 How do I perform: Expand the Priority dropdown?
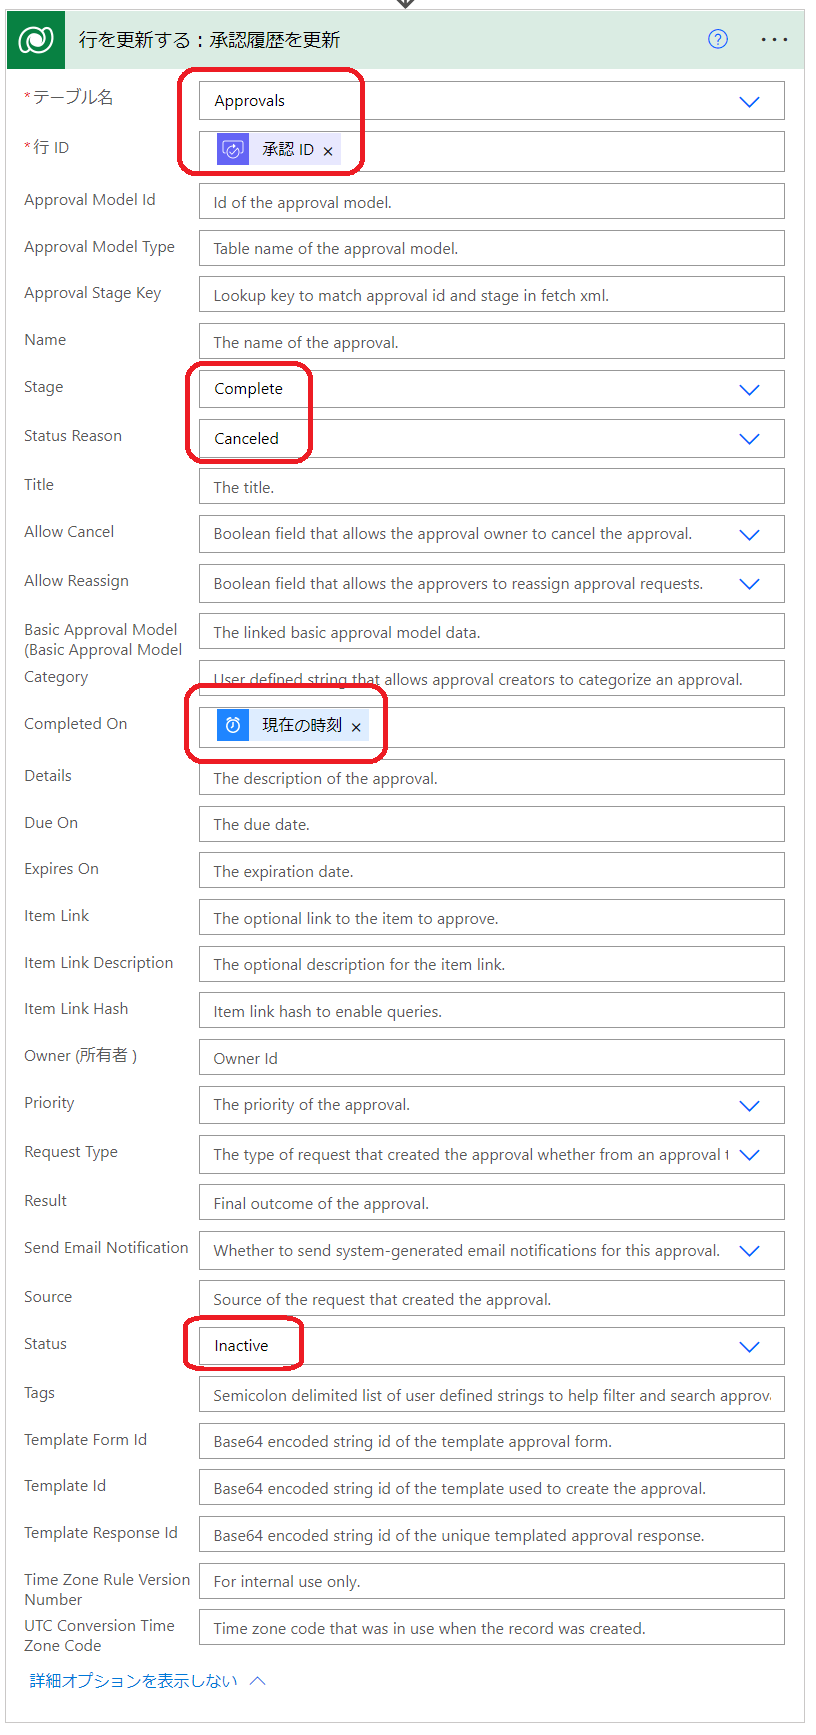click(491, 1105)
